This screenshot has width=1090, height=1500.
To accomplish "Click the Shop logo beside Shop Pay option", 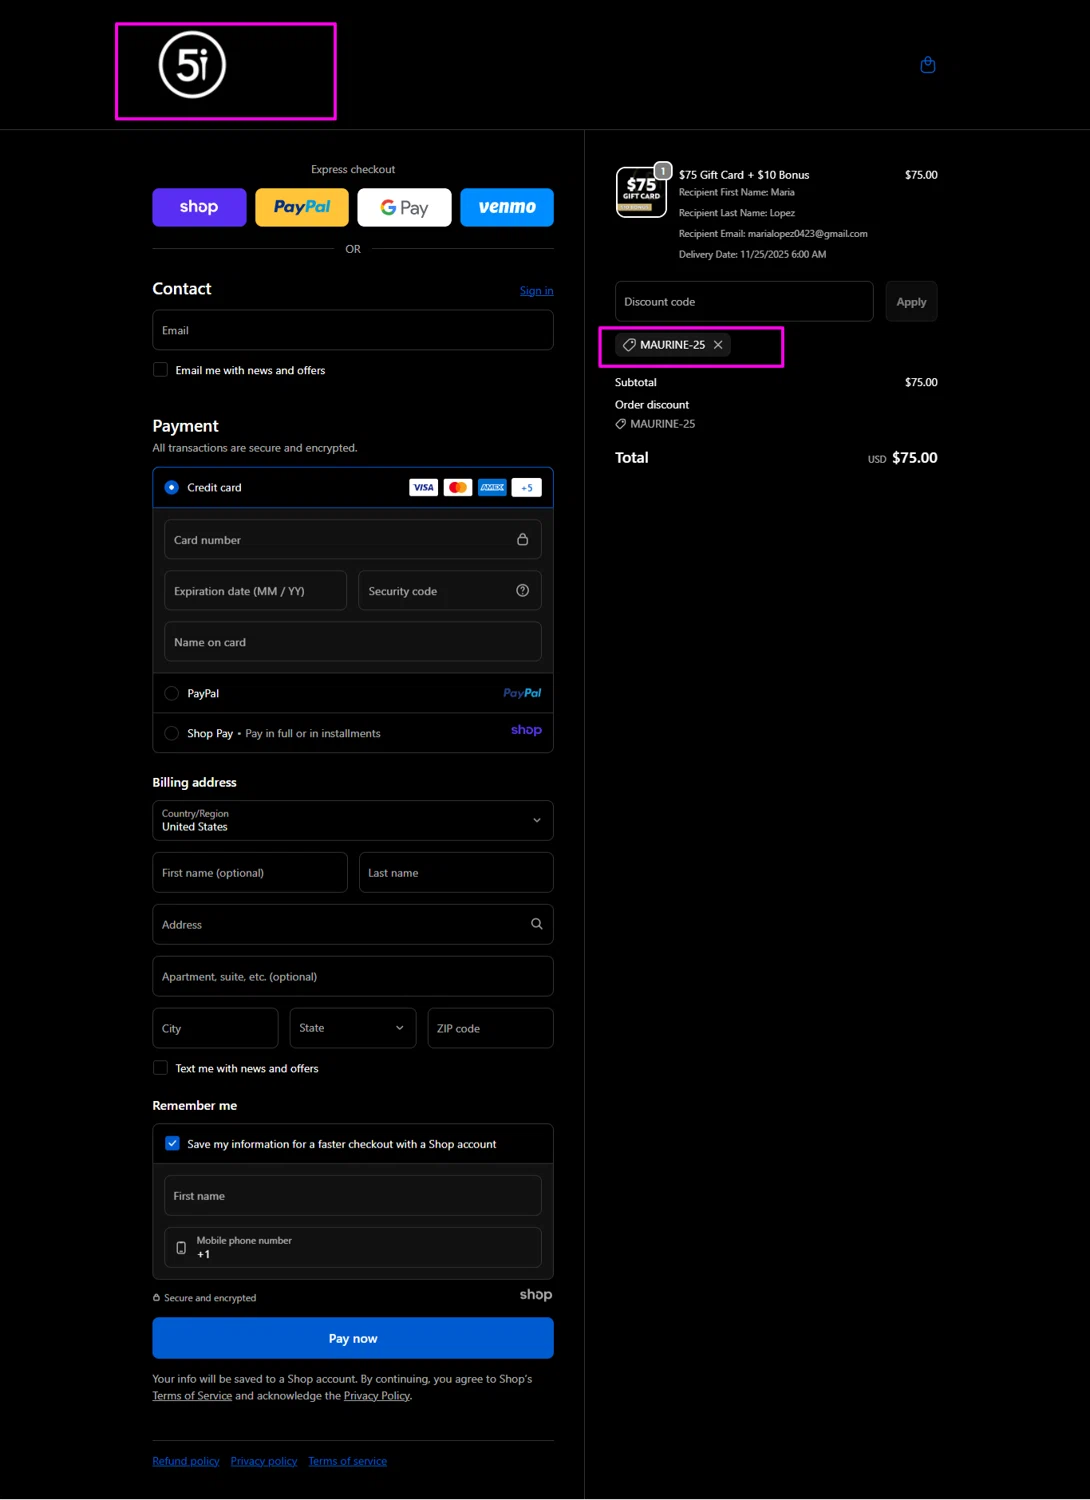I will (526, 730).
